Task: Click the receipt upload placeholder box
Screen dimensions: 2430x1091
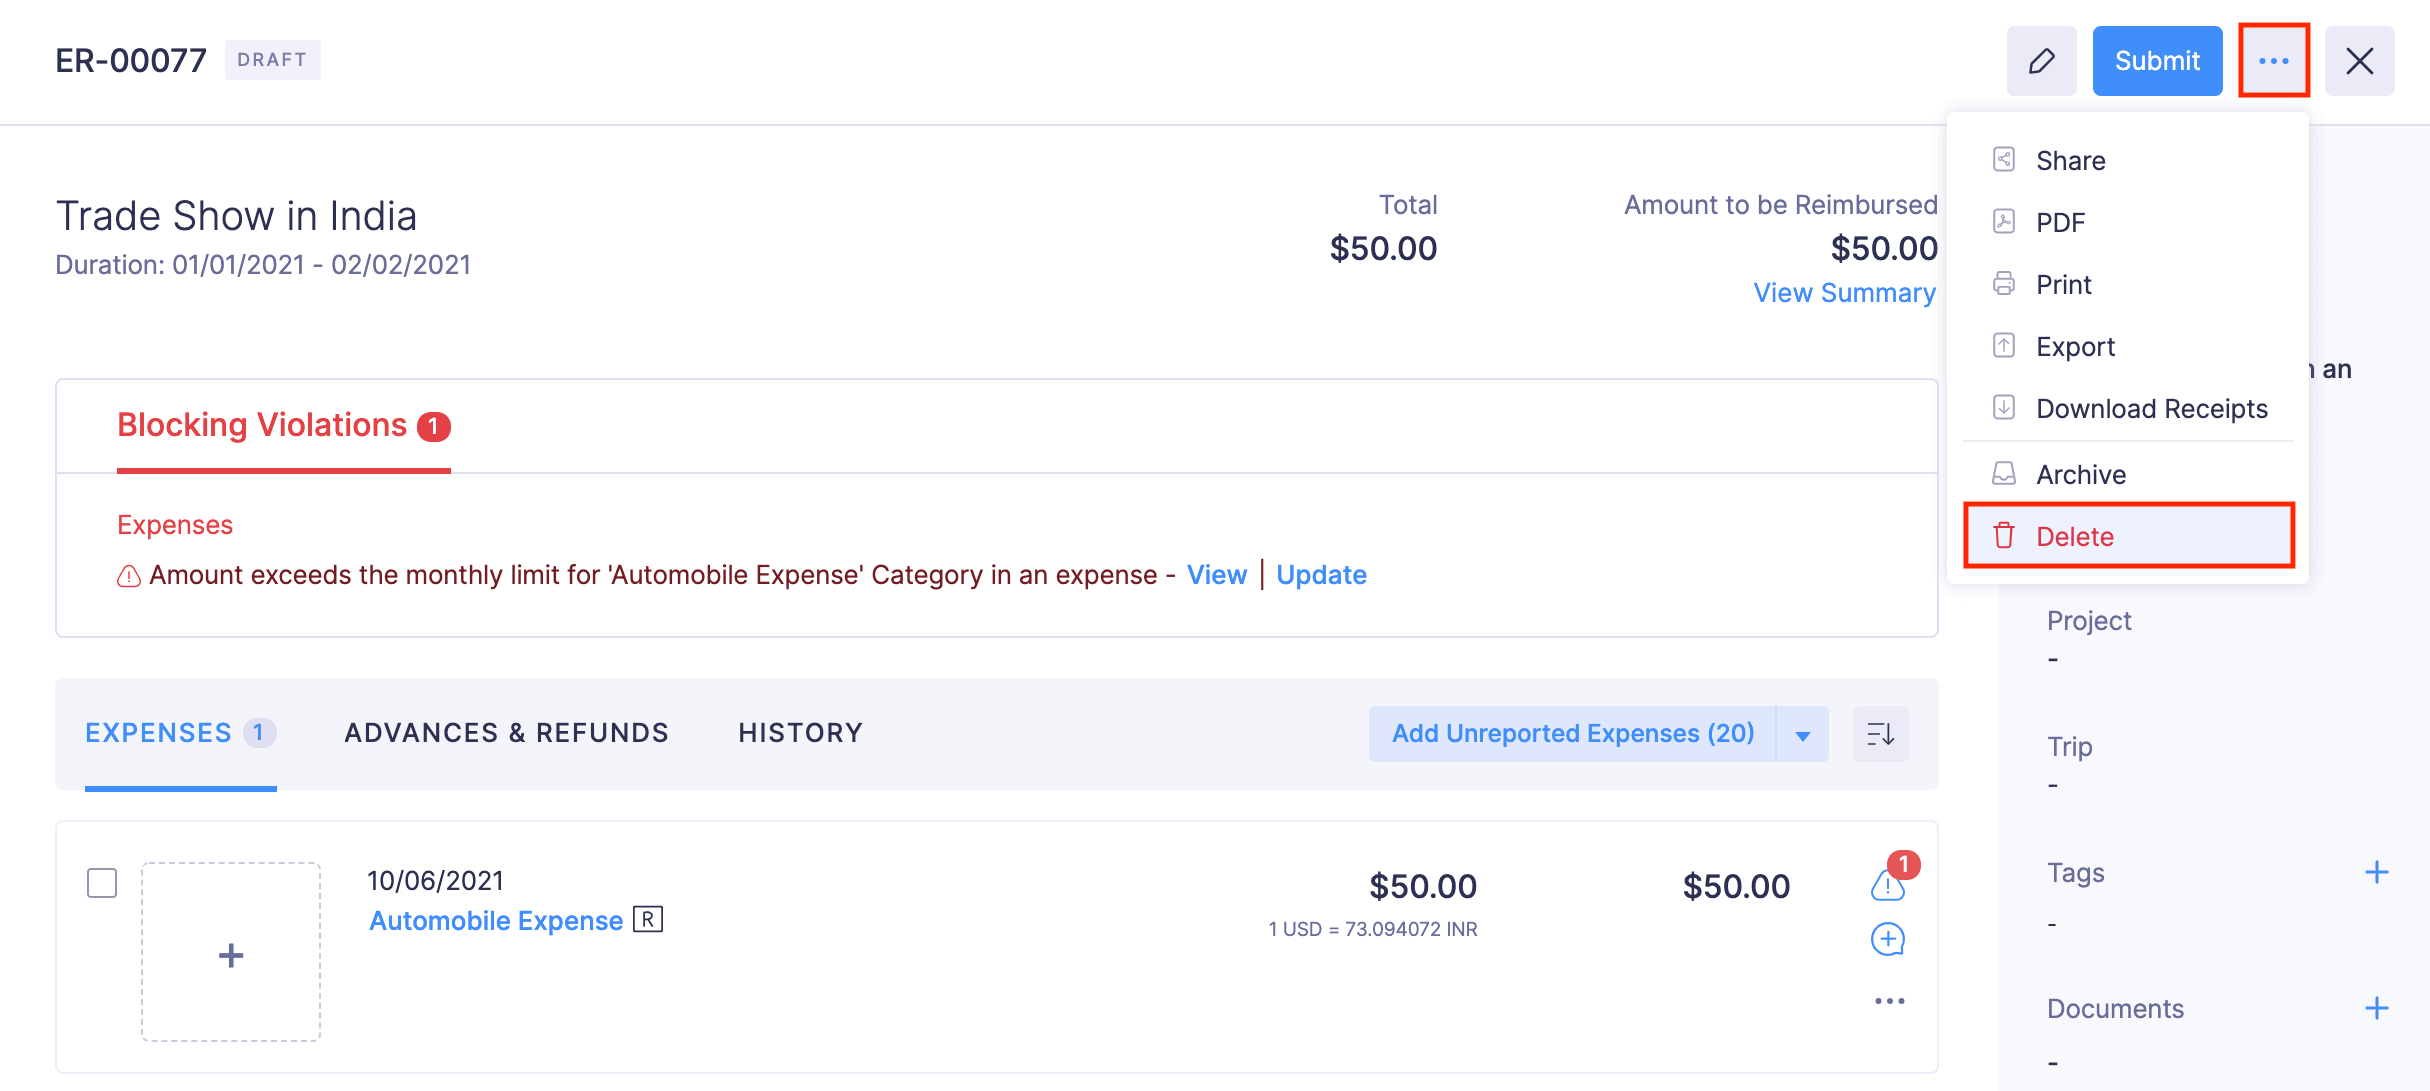Action: [231, 952]
